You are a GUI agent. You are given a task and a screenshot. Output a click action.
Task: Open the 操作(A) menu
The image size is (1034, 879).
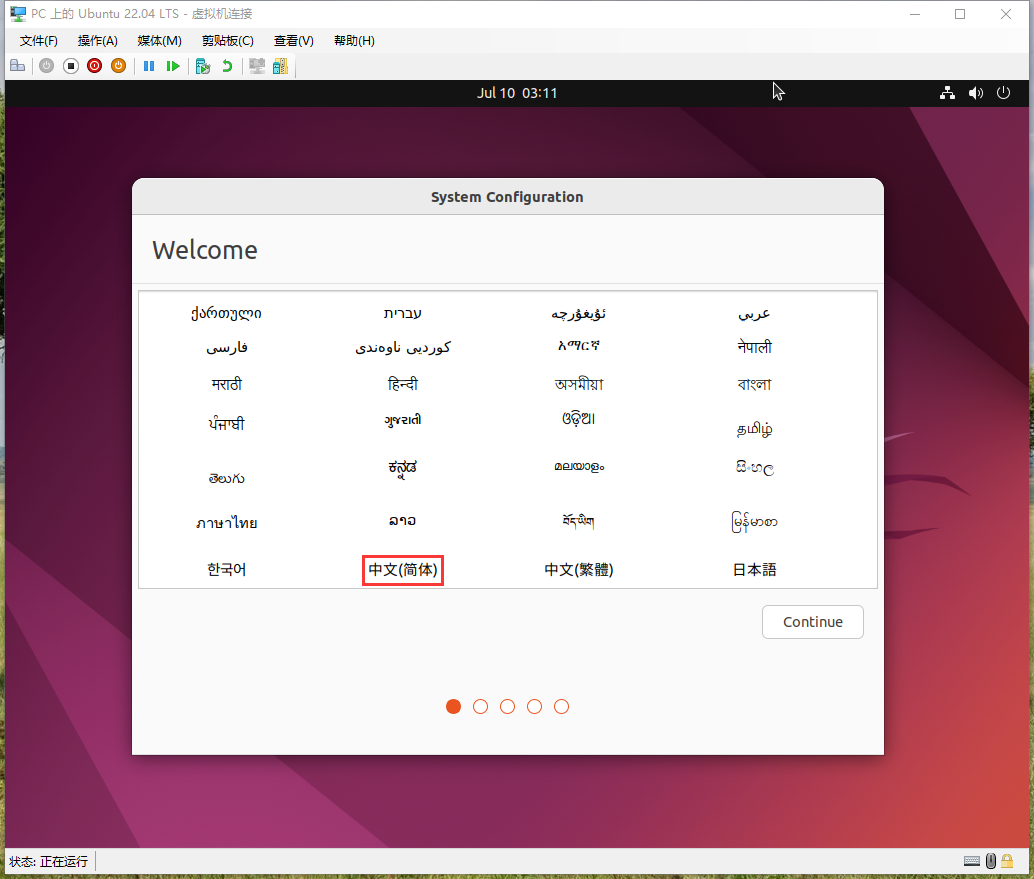point(98,41)
